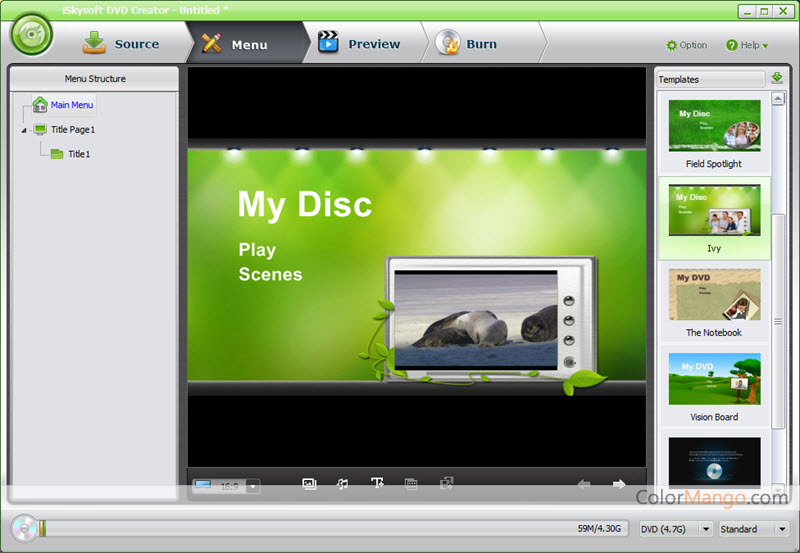Click the templates scrollbar up arrow

778,98
